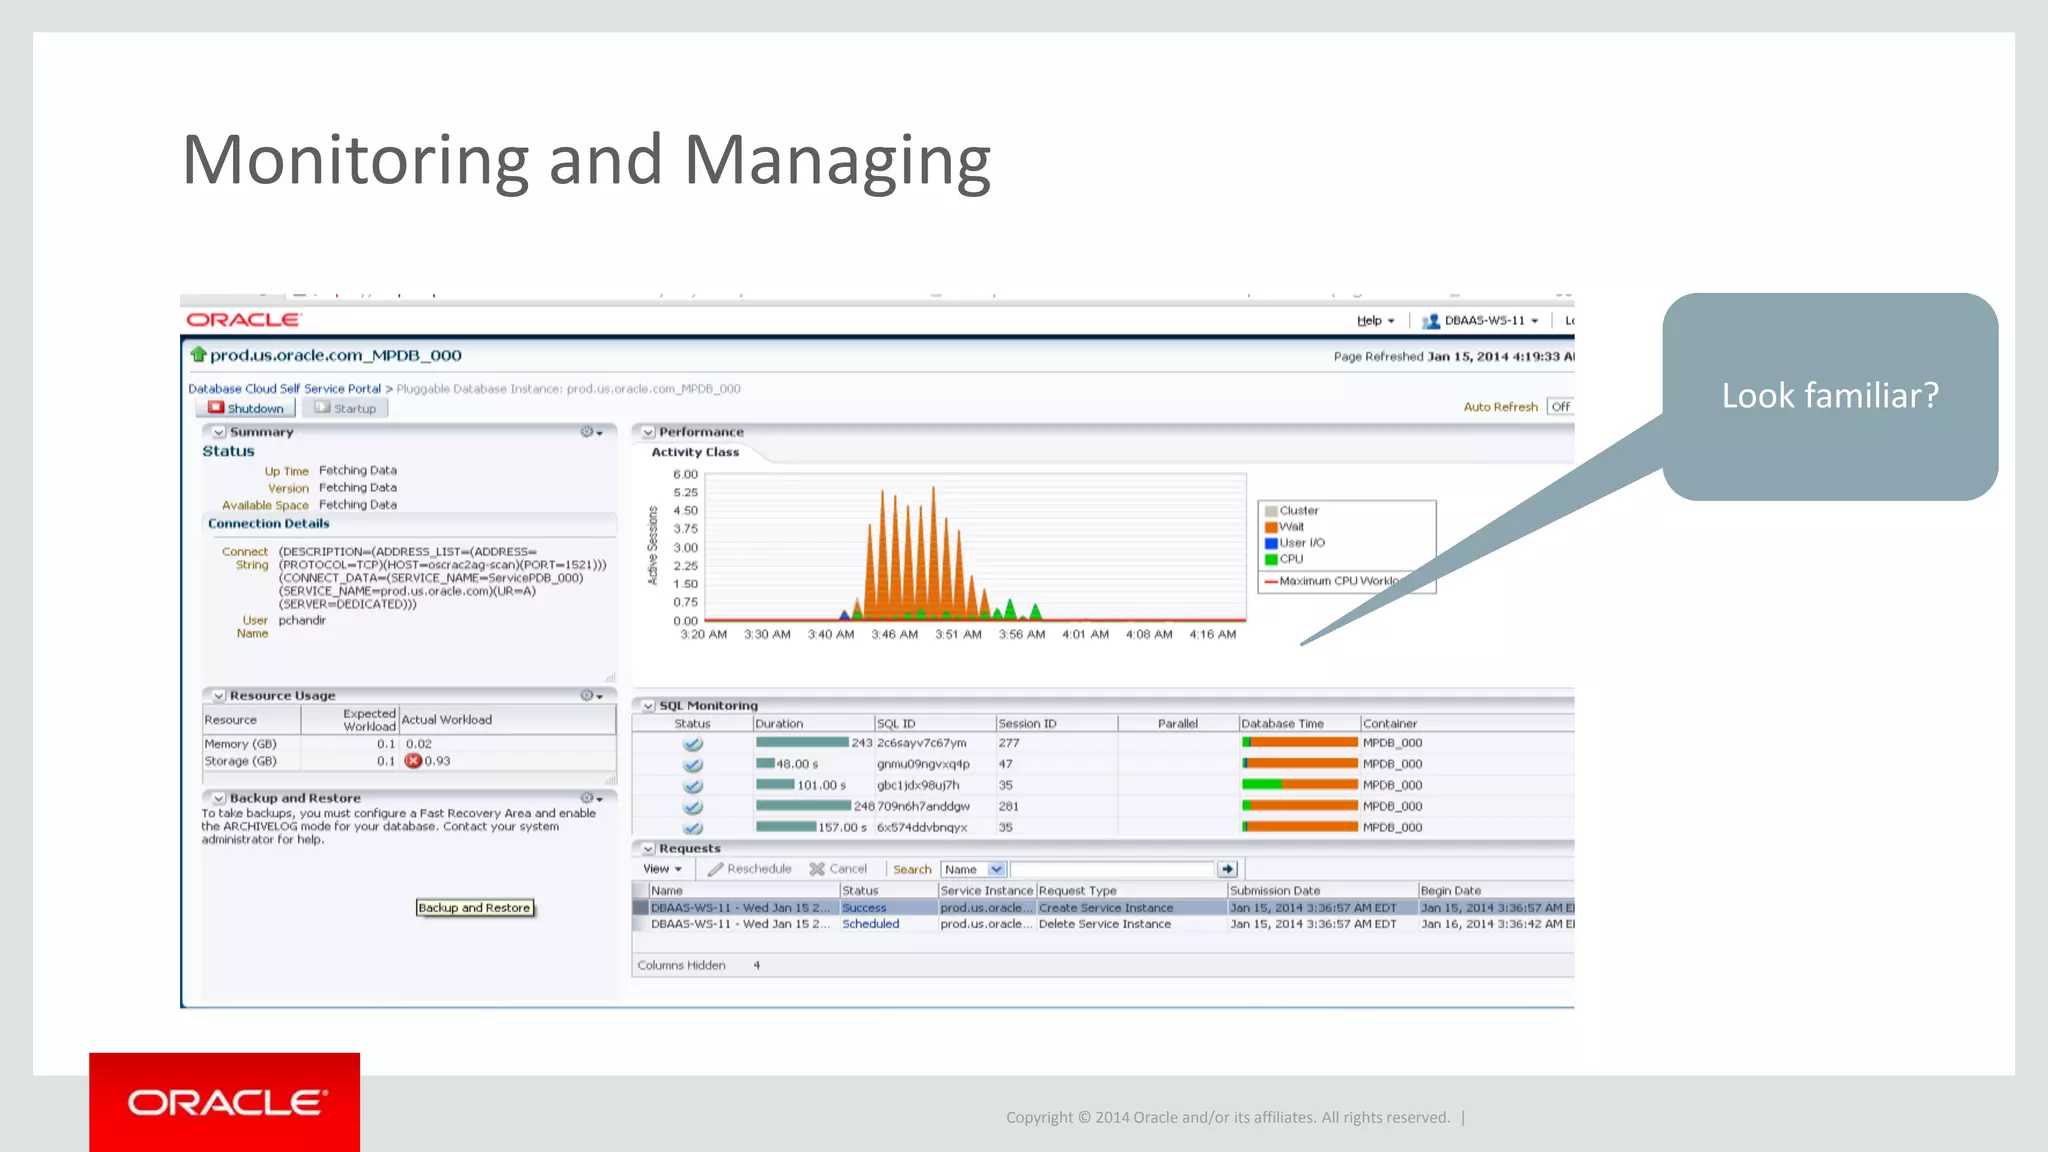This screenshot has height=1152, width=2048.
Task: Click the search go arrow button
Action: pos(1228,869)
